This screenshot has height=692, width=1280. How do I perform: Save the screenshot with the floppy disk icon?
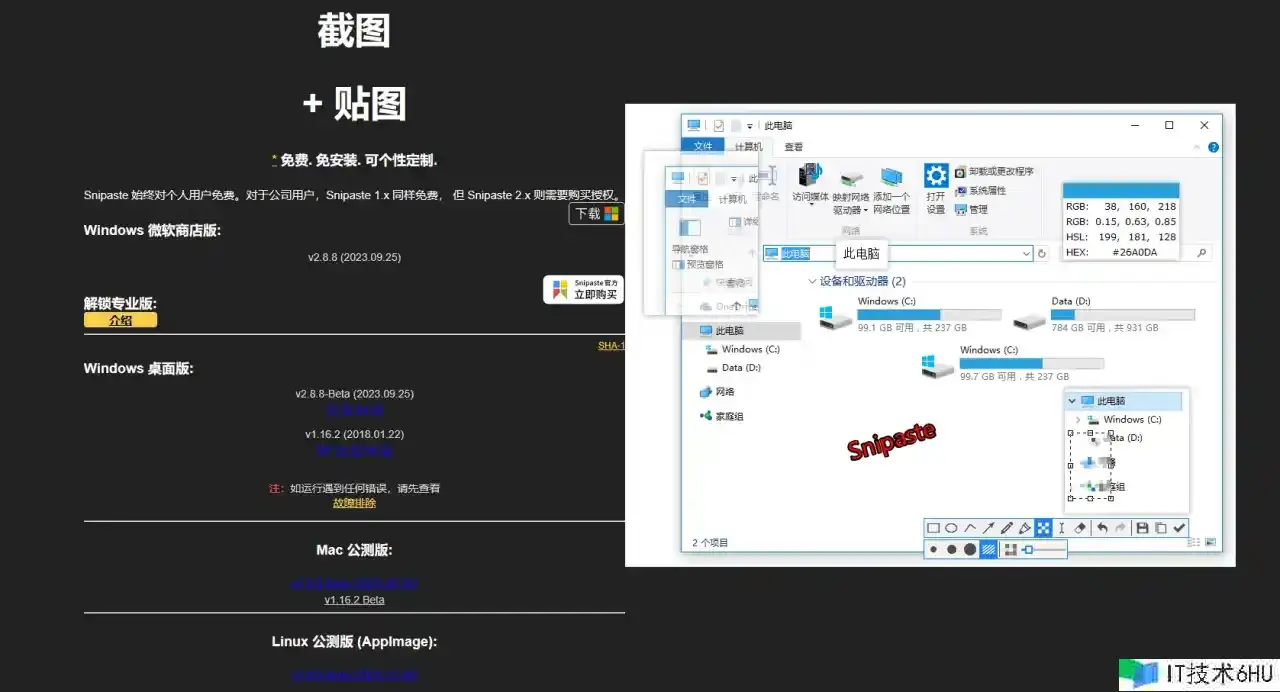click(1142, 528)
